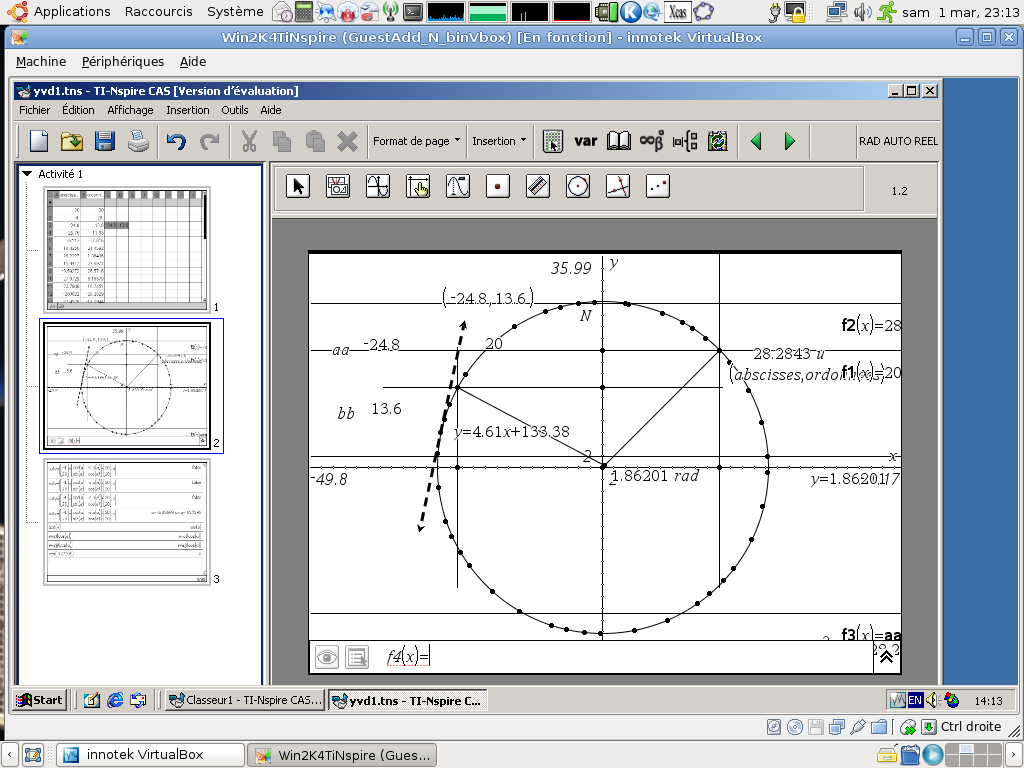
Task: Click the volume speaker icon in top panel
Action: (x=862, y=11)
